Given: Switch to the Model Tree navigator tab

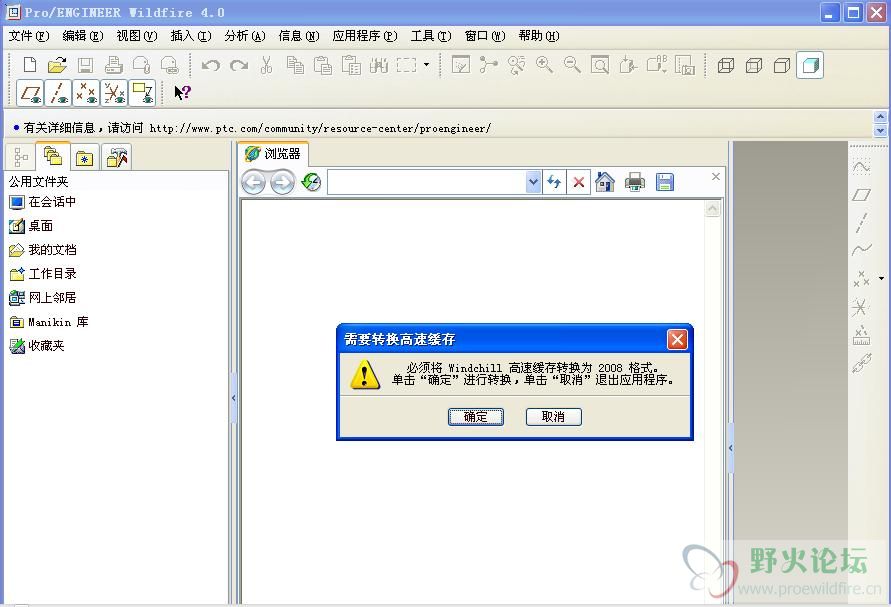Looking at the screenshot, I should tap(20, 157).
